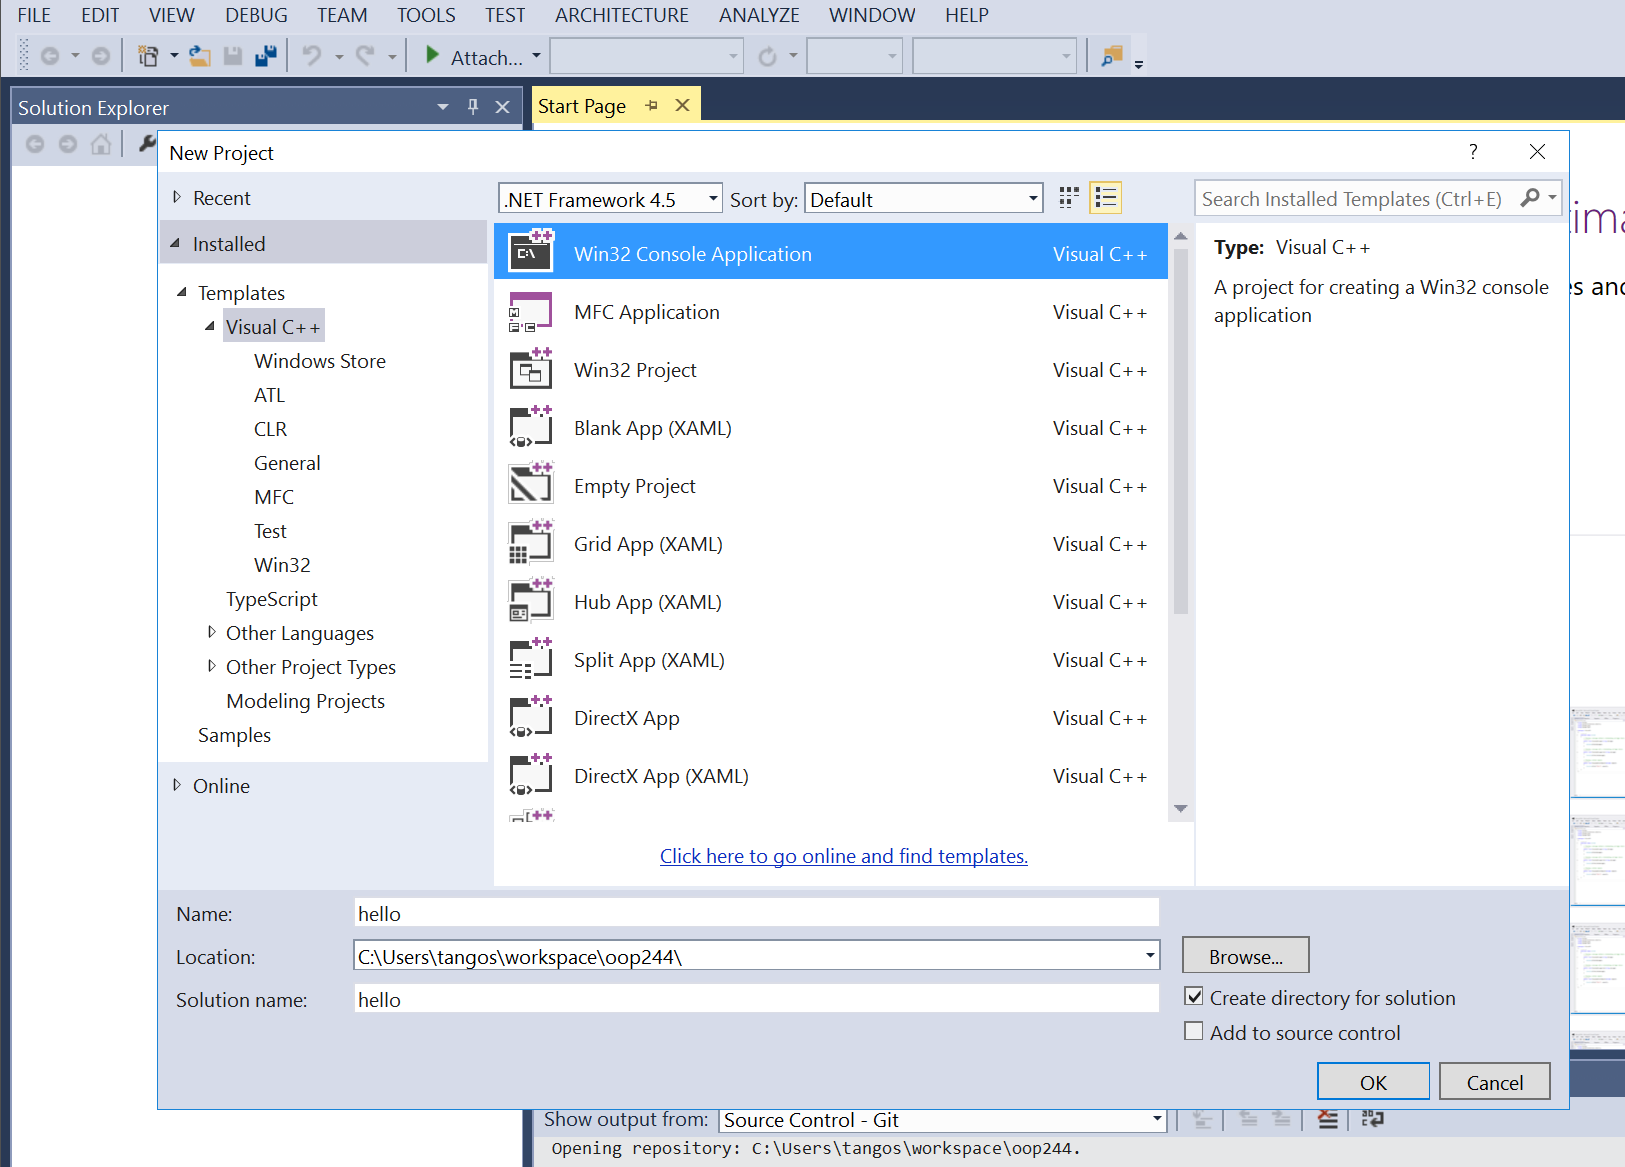Click the Grid App (XAML) template icon
The image size is (1625, 1167).
[531, 542]
